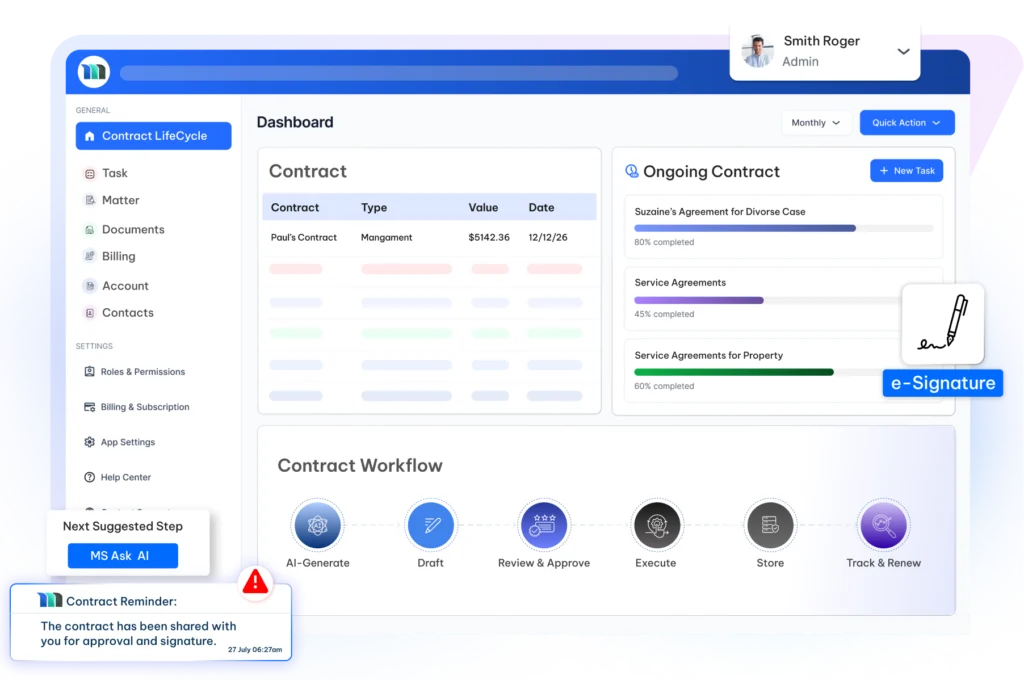Expand the Quick Action dropdown
The width and height of the screenshot is (1024, 680).
point(906,122)
